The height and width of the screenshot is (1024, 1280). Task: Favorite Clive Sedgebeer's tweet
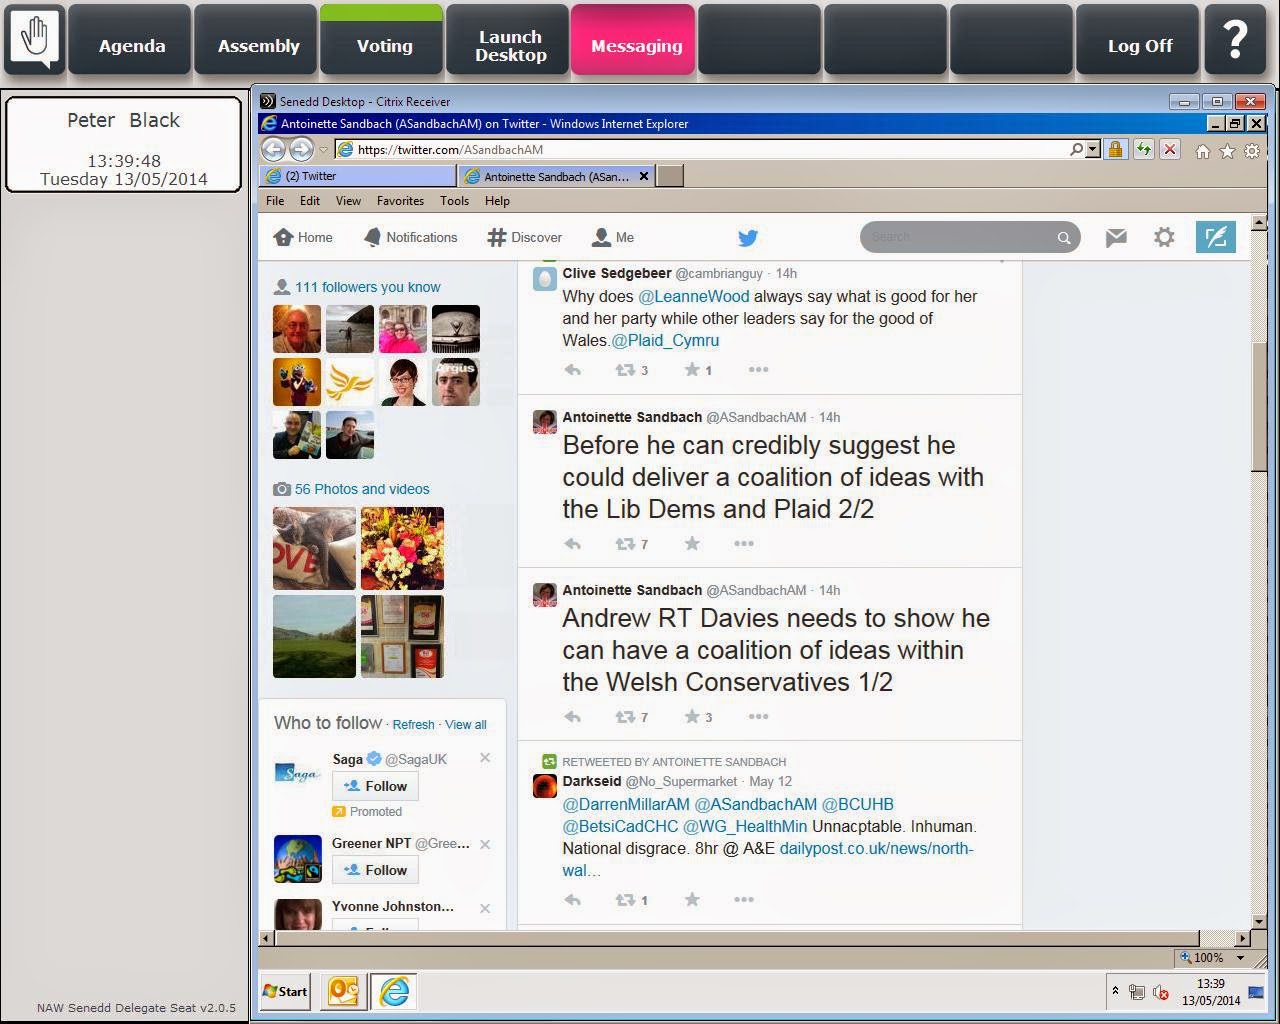[691, 370]
